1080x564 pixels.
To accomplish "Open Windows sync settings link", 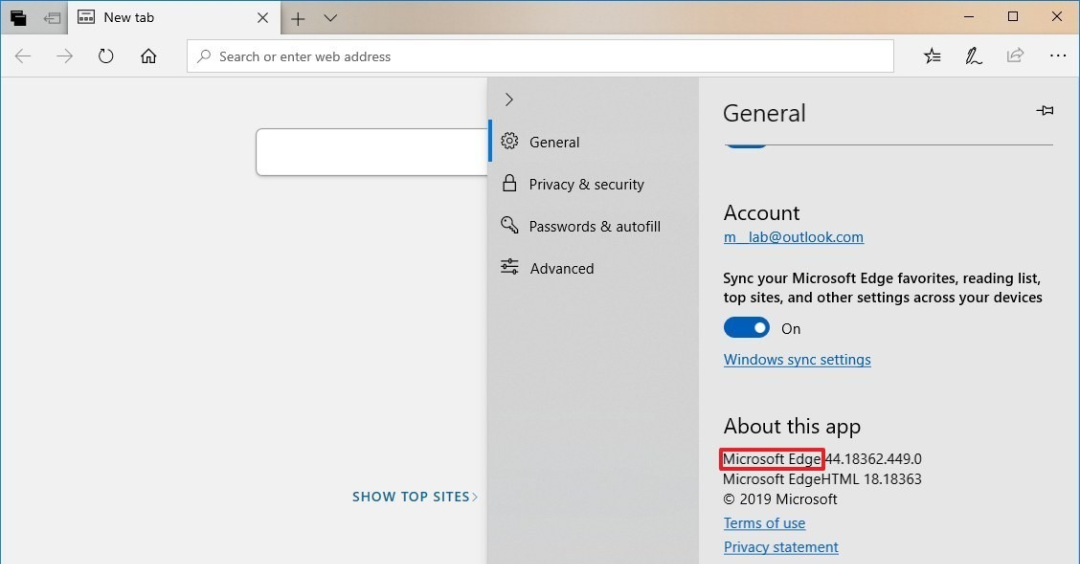I will tap(797, 359).
